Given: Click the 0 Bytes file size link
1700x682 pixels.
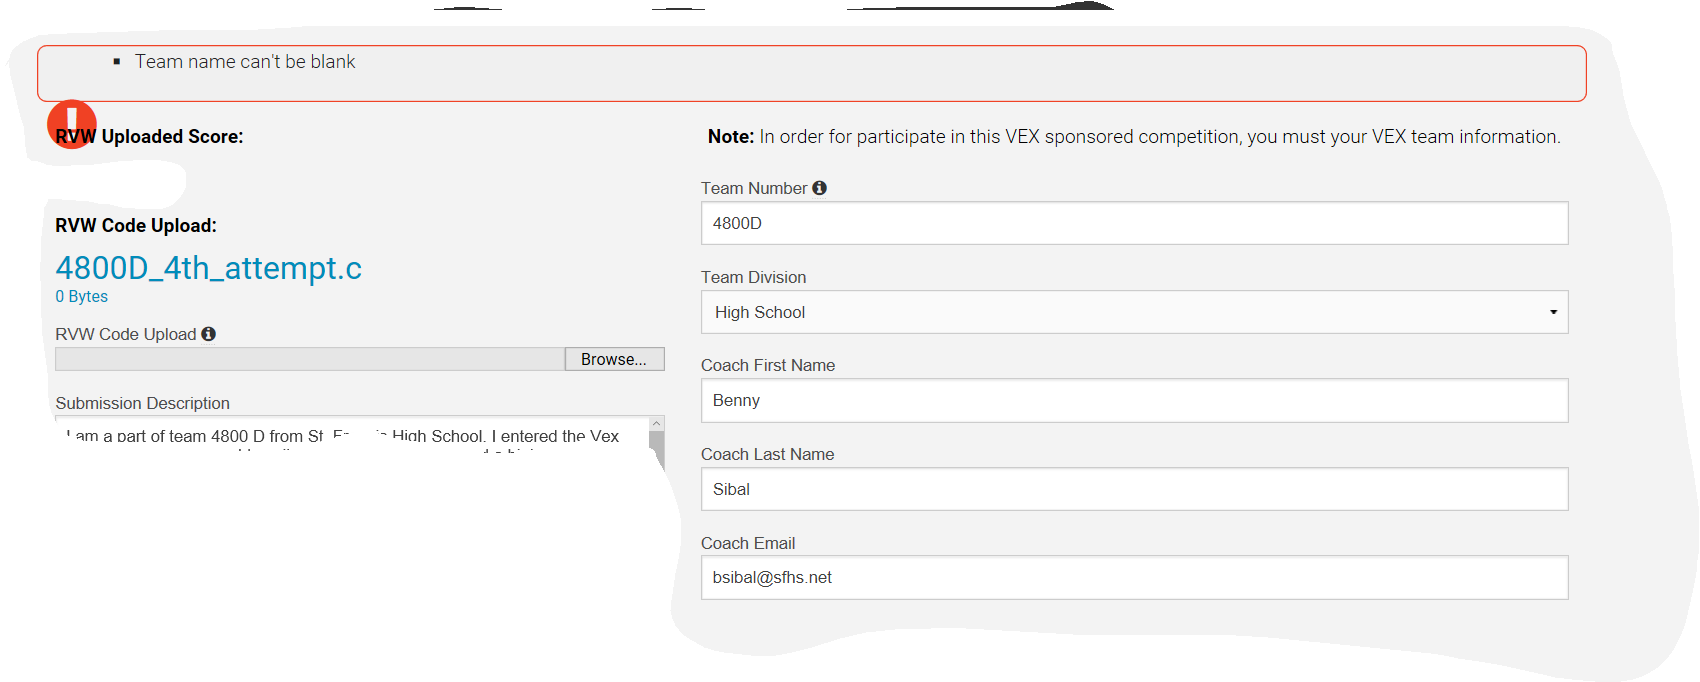Looking at the screenshot, I should (81, 297).
